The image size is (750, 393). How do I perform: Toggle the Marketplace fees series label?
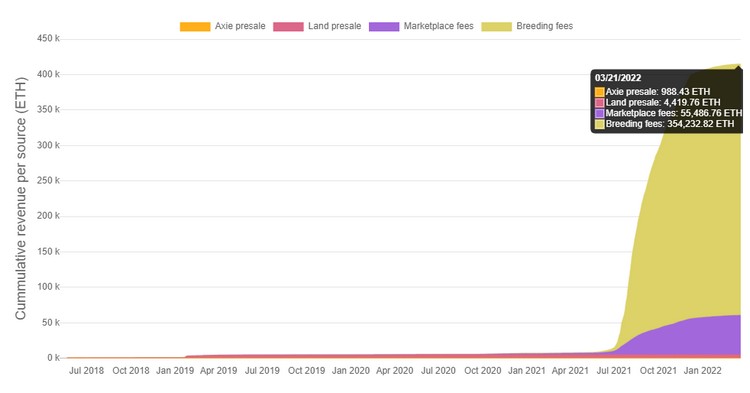(x=438, y=26)
